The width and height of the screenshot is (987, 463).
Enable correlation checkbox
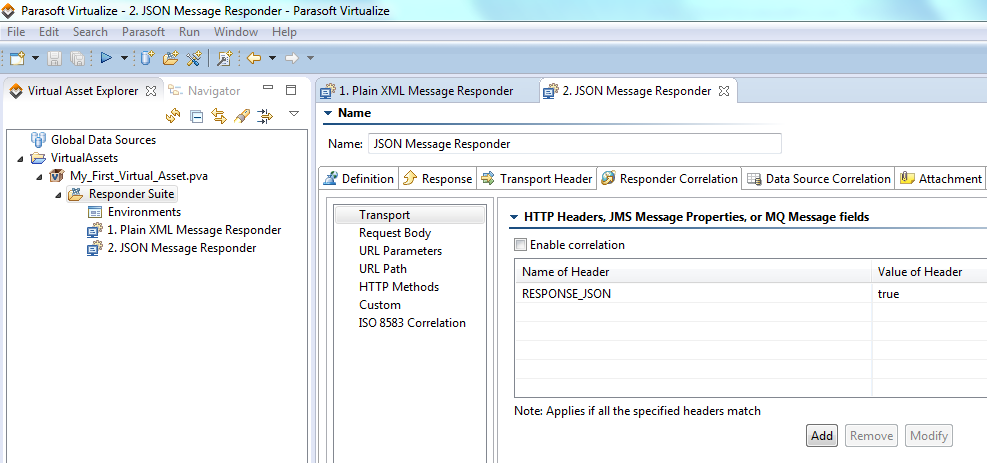tap(520, 245)
